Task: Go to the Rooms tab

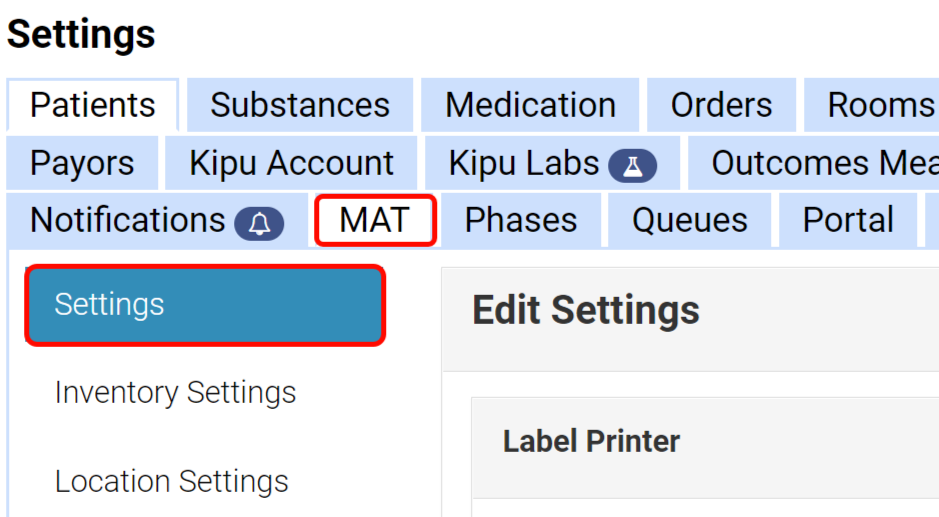Action: pyautogui.click(x=880, y=105)
